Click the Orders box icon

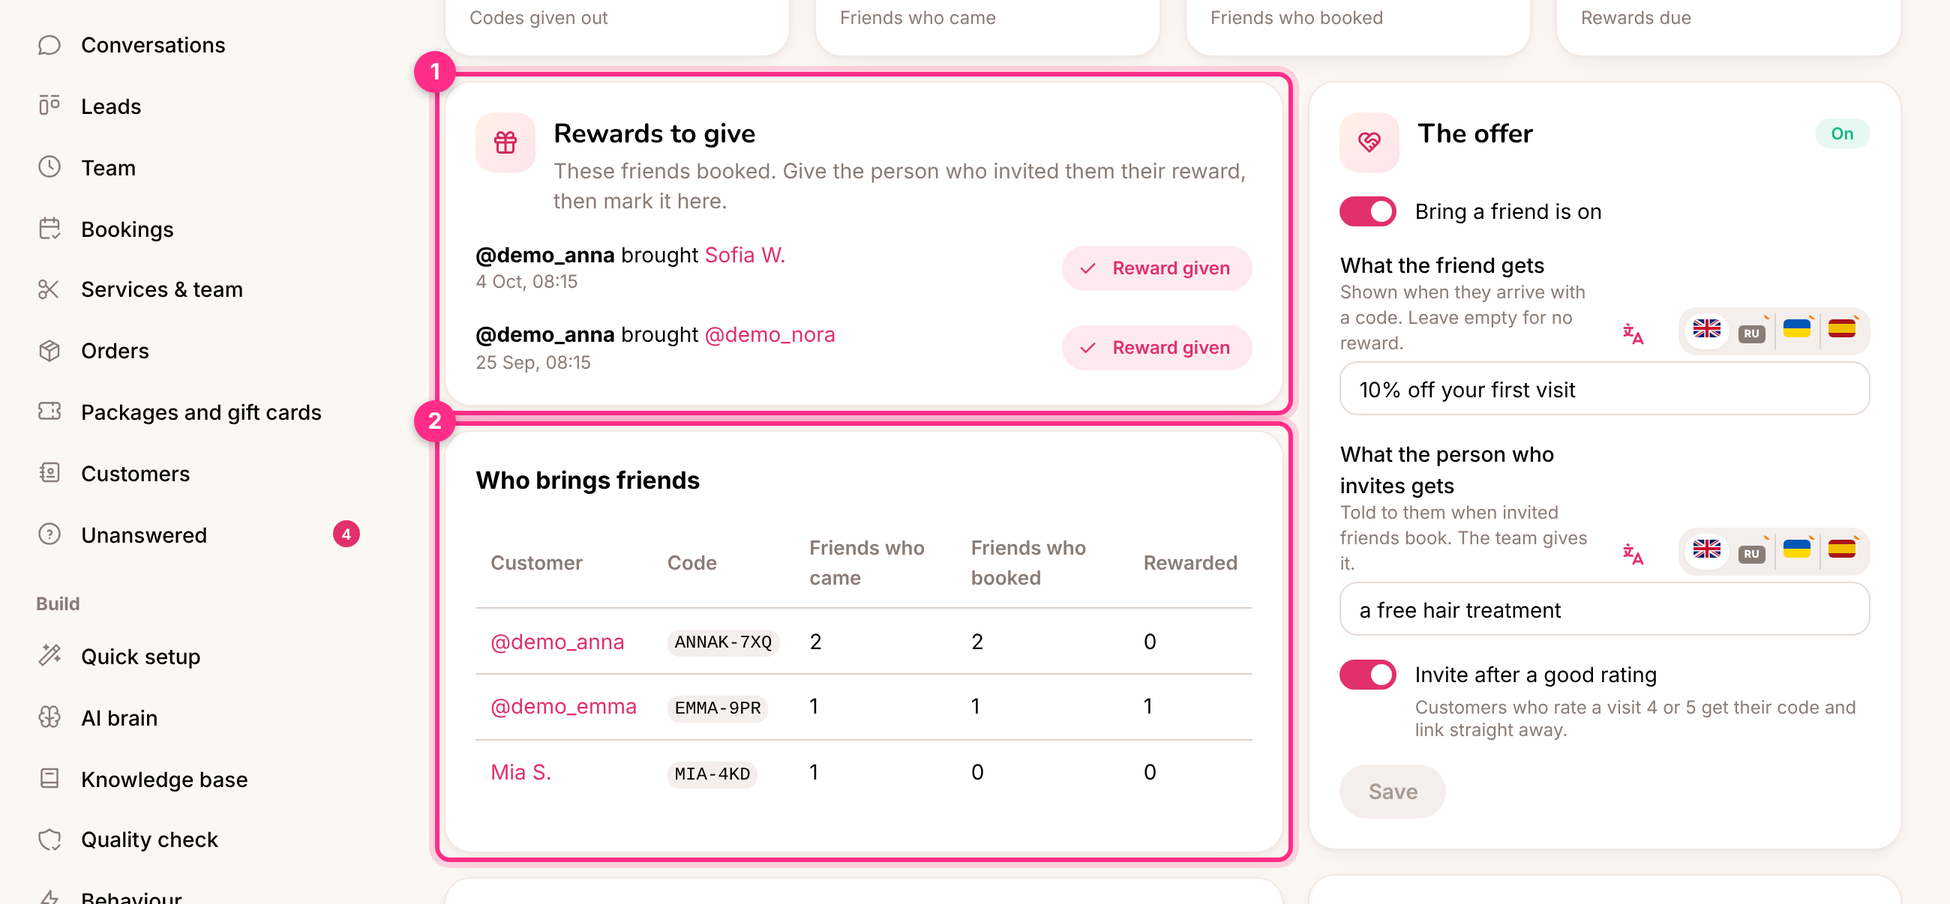[x=49, y=351]
